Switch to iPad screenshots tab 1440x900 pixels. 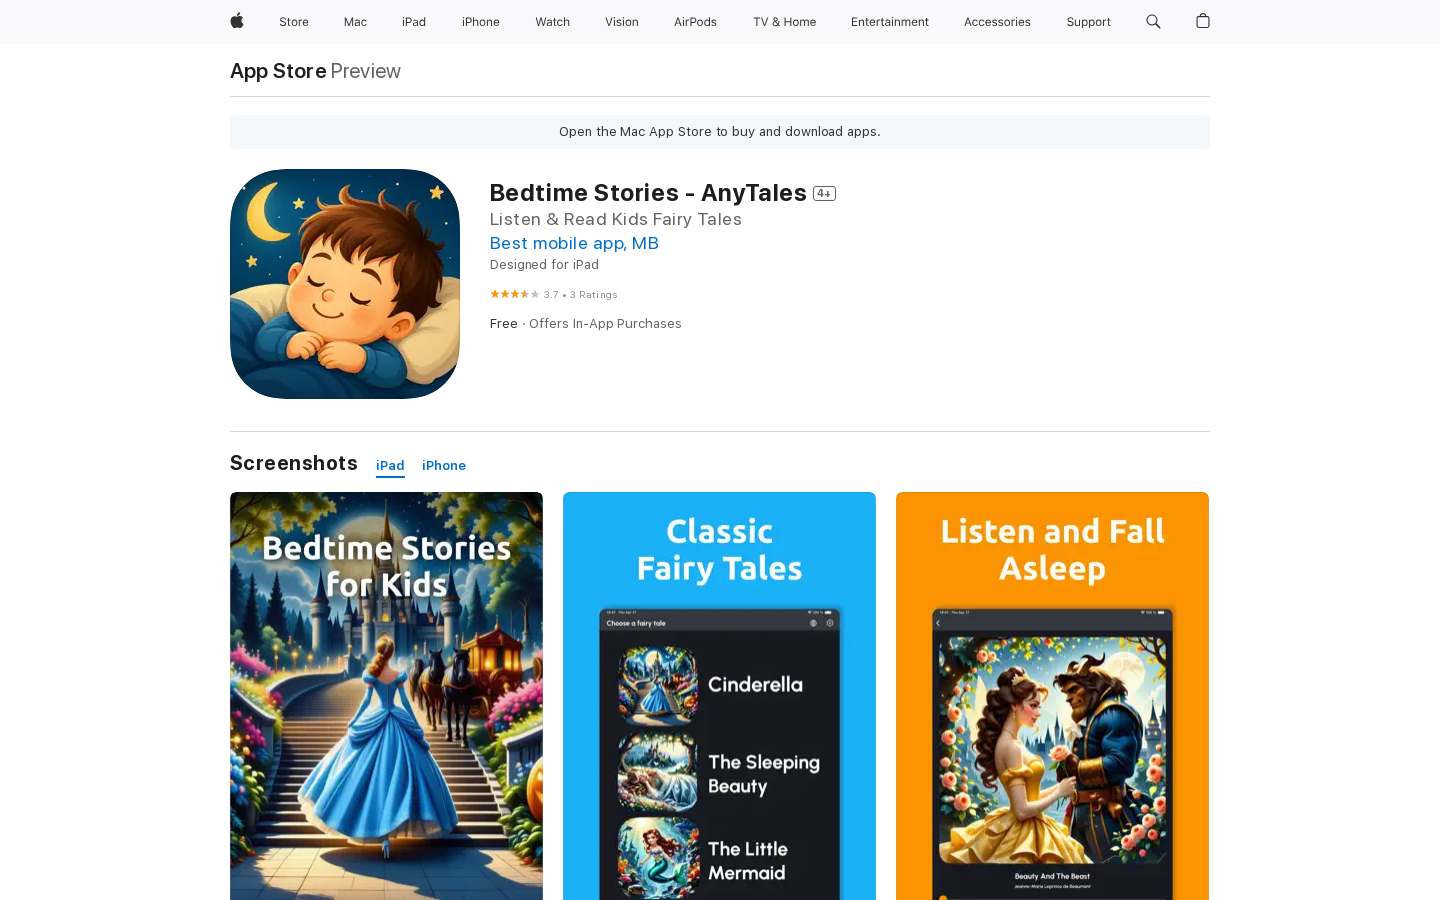pyautogui.click(x=390, y=466)
